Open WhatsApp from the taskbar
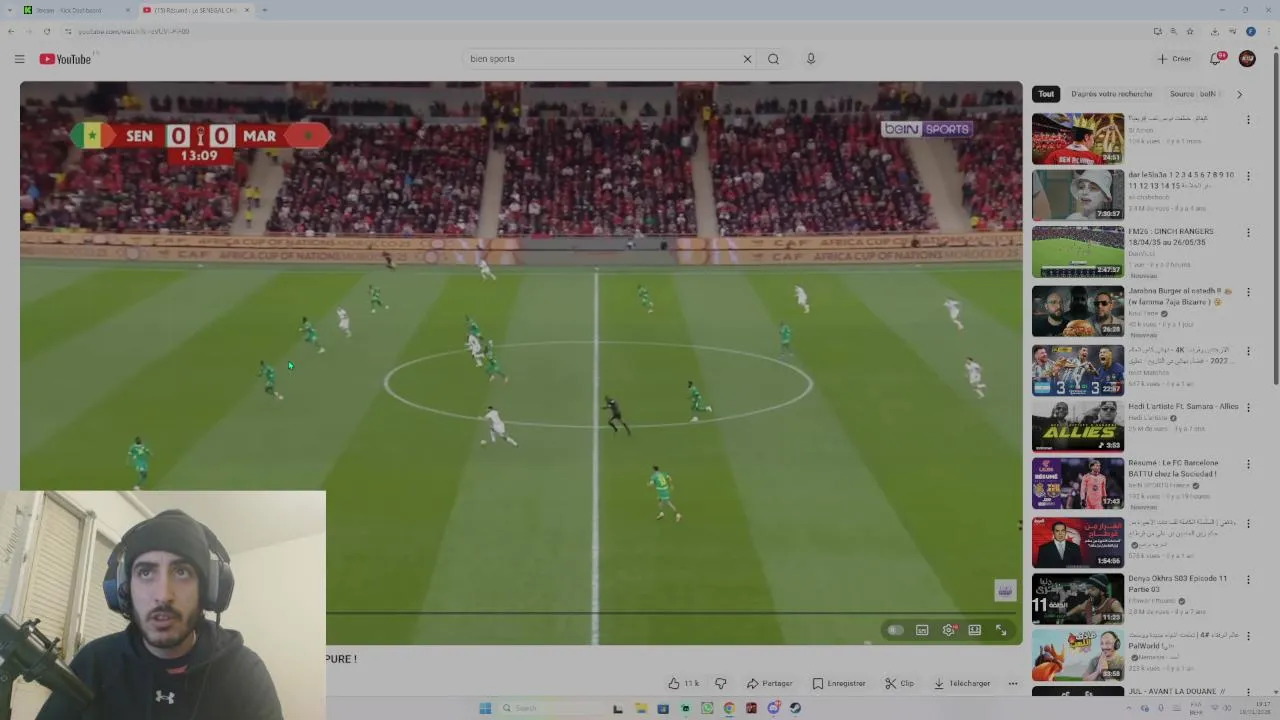1280x720 pixels. 707,708
